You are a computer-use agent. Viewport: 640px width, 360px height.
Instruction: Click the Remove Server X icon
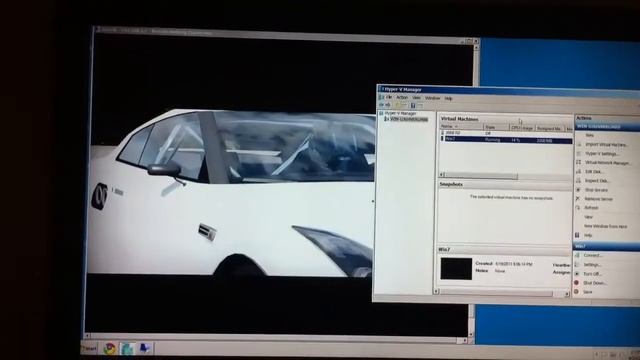(578, 198)
